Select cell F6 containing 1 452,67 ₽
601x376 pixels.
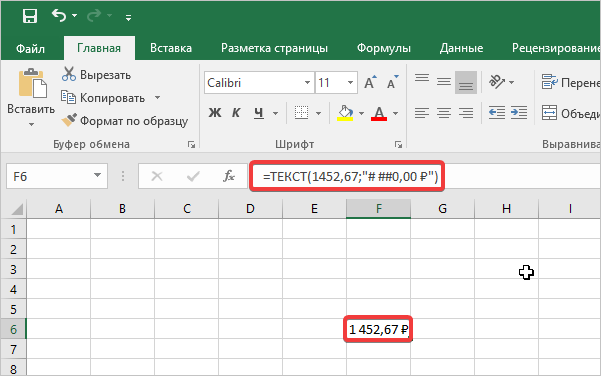click(378, 329)
